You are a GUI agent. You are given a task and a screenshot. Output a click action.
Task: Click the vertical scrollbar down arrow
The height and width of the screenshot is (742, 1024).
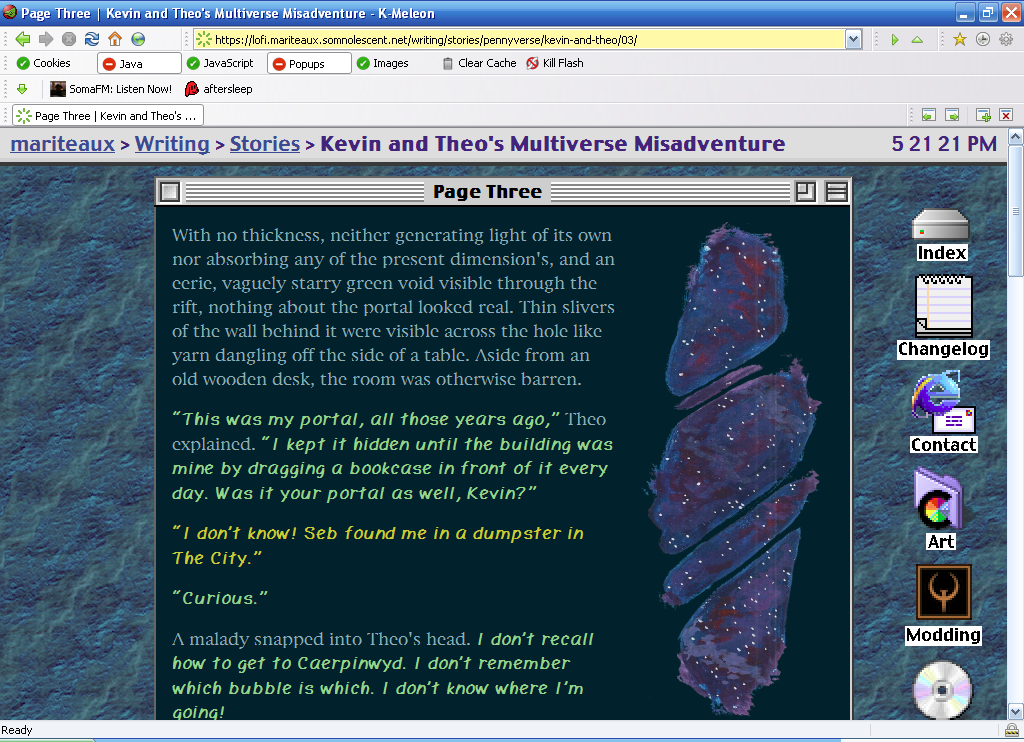click(x=1015, y=711)
